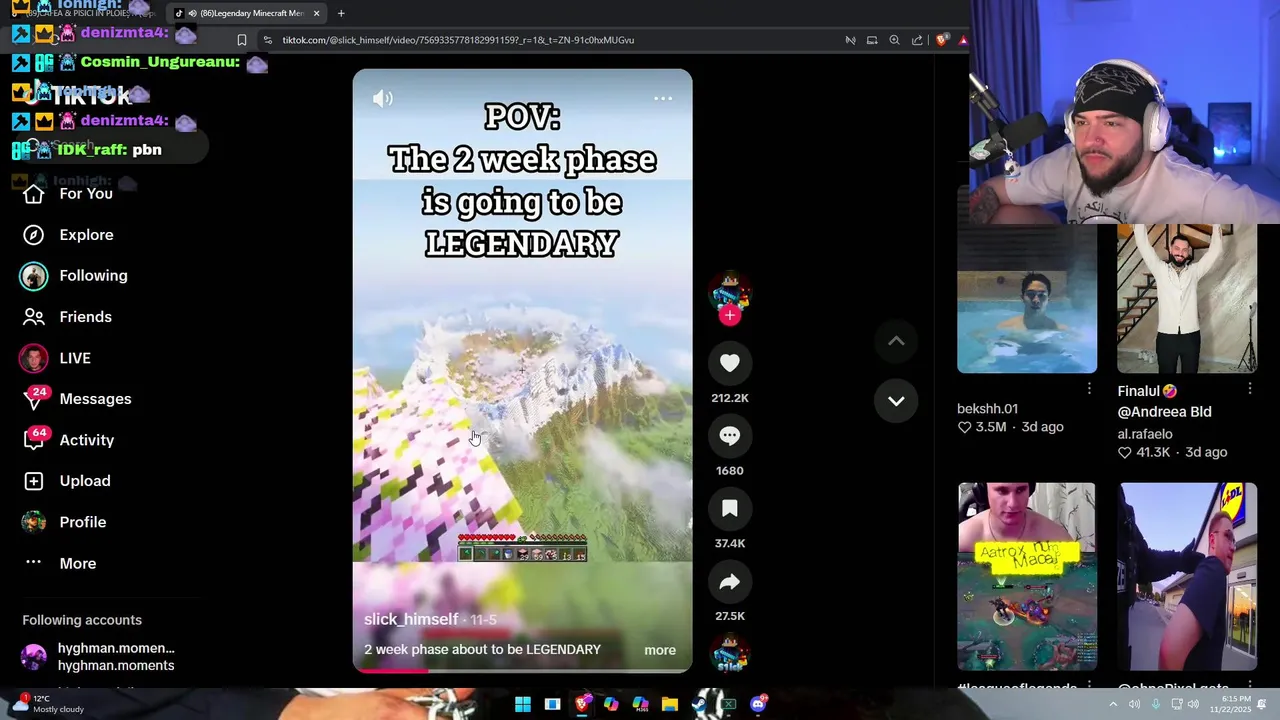Open hyghman.moments following account

98,656
